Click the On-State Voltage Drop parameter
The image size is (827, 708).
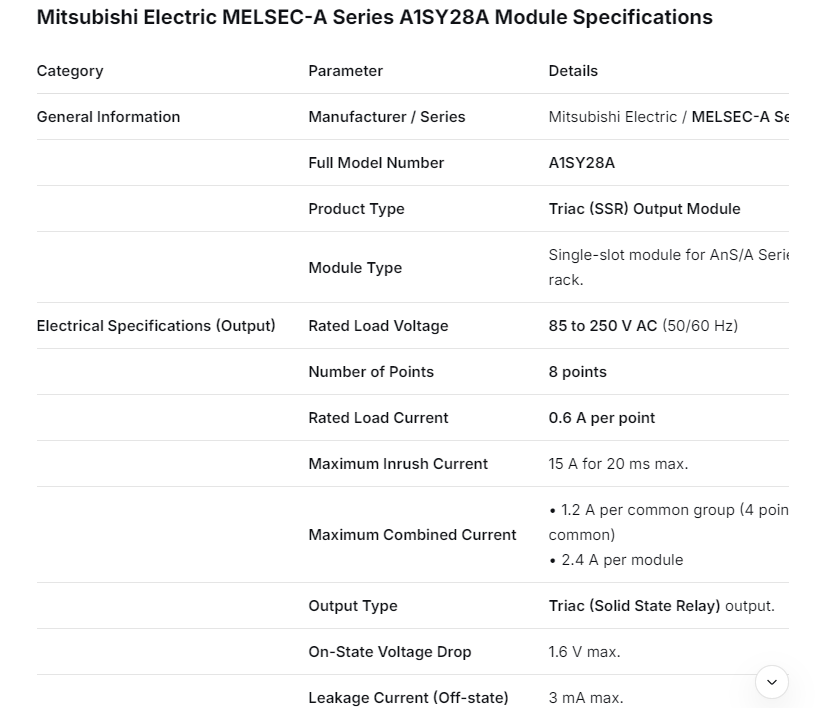point(389,652)
